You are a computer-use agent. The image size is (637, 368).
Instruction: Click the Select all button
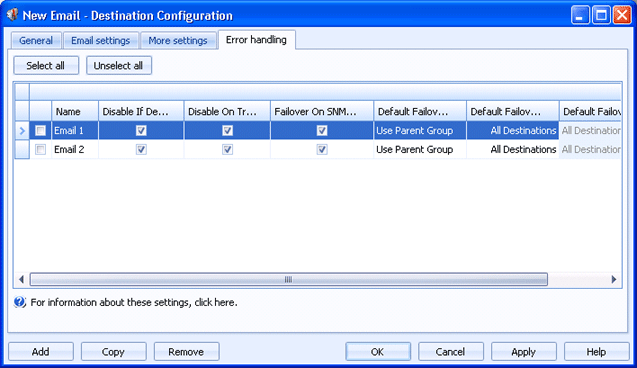point(46,65)
